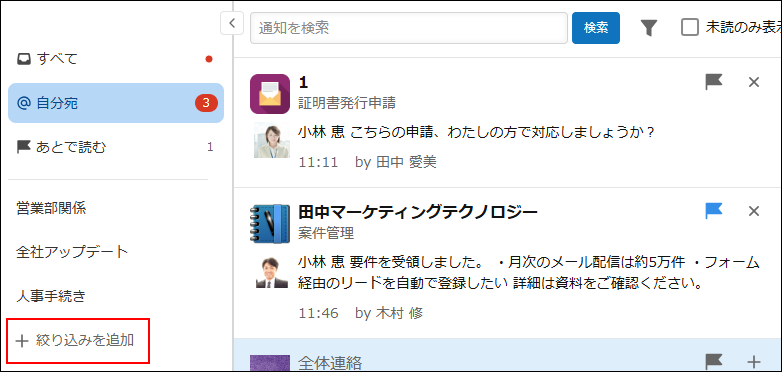Viewport: 782px width, 372px height.
Task: Click 絞り込みを追加 to add filter
Action: [78, 341]
